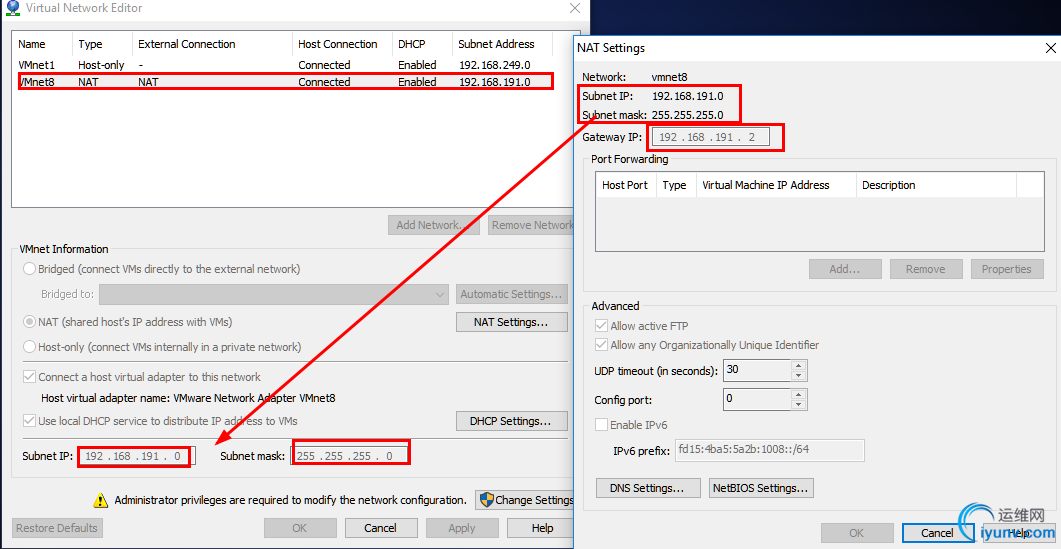Select Host-only radio button
This screenshot has width=1061, height=549.
(29, 347)
